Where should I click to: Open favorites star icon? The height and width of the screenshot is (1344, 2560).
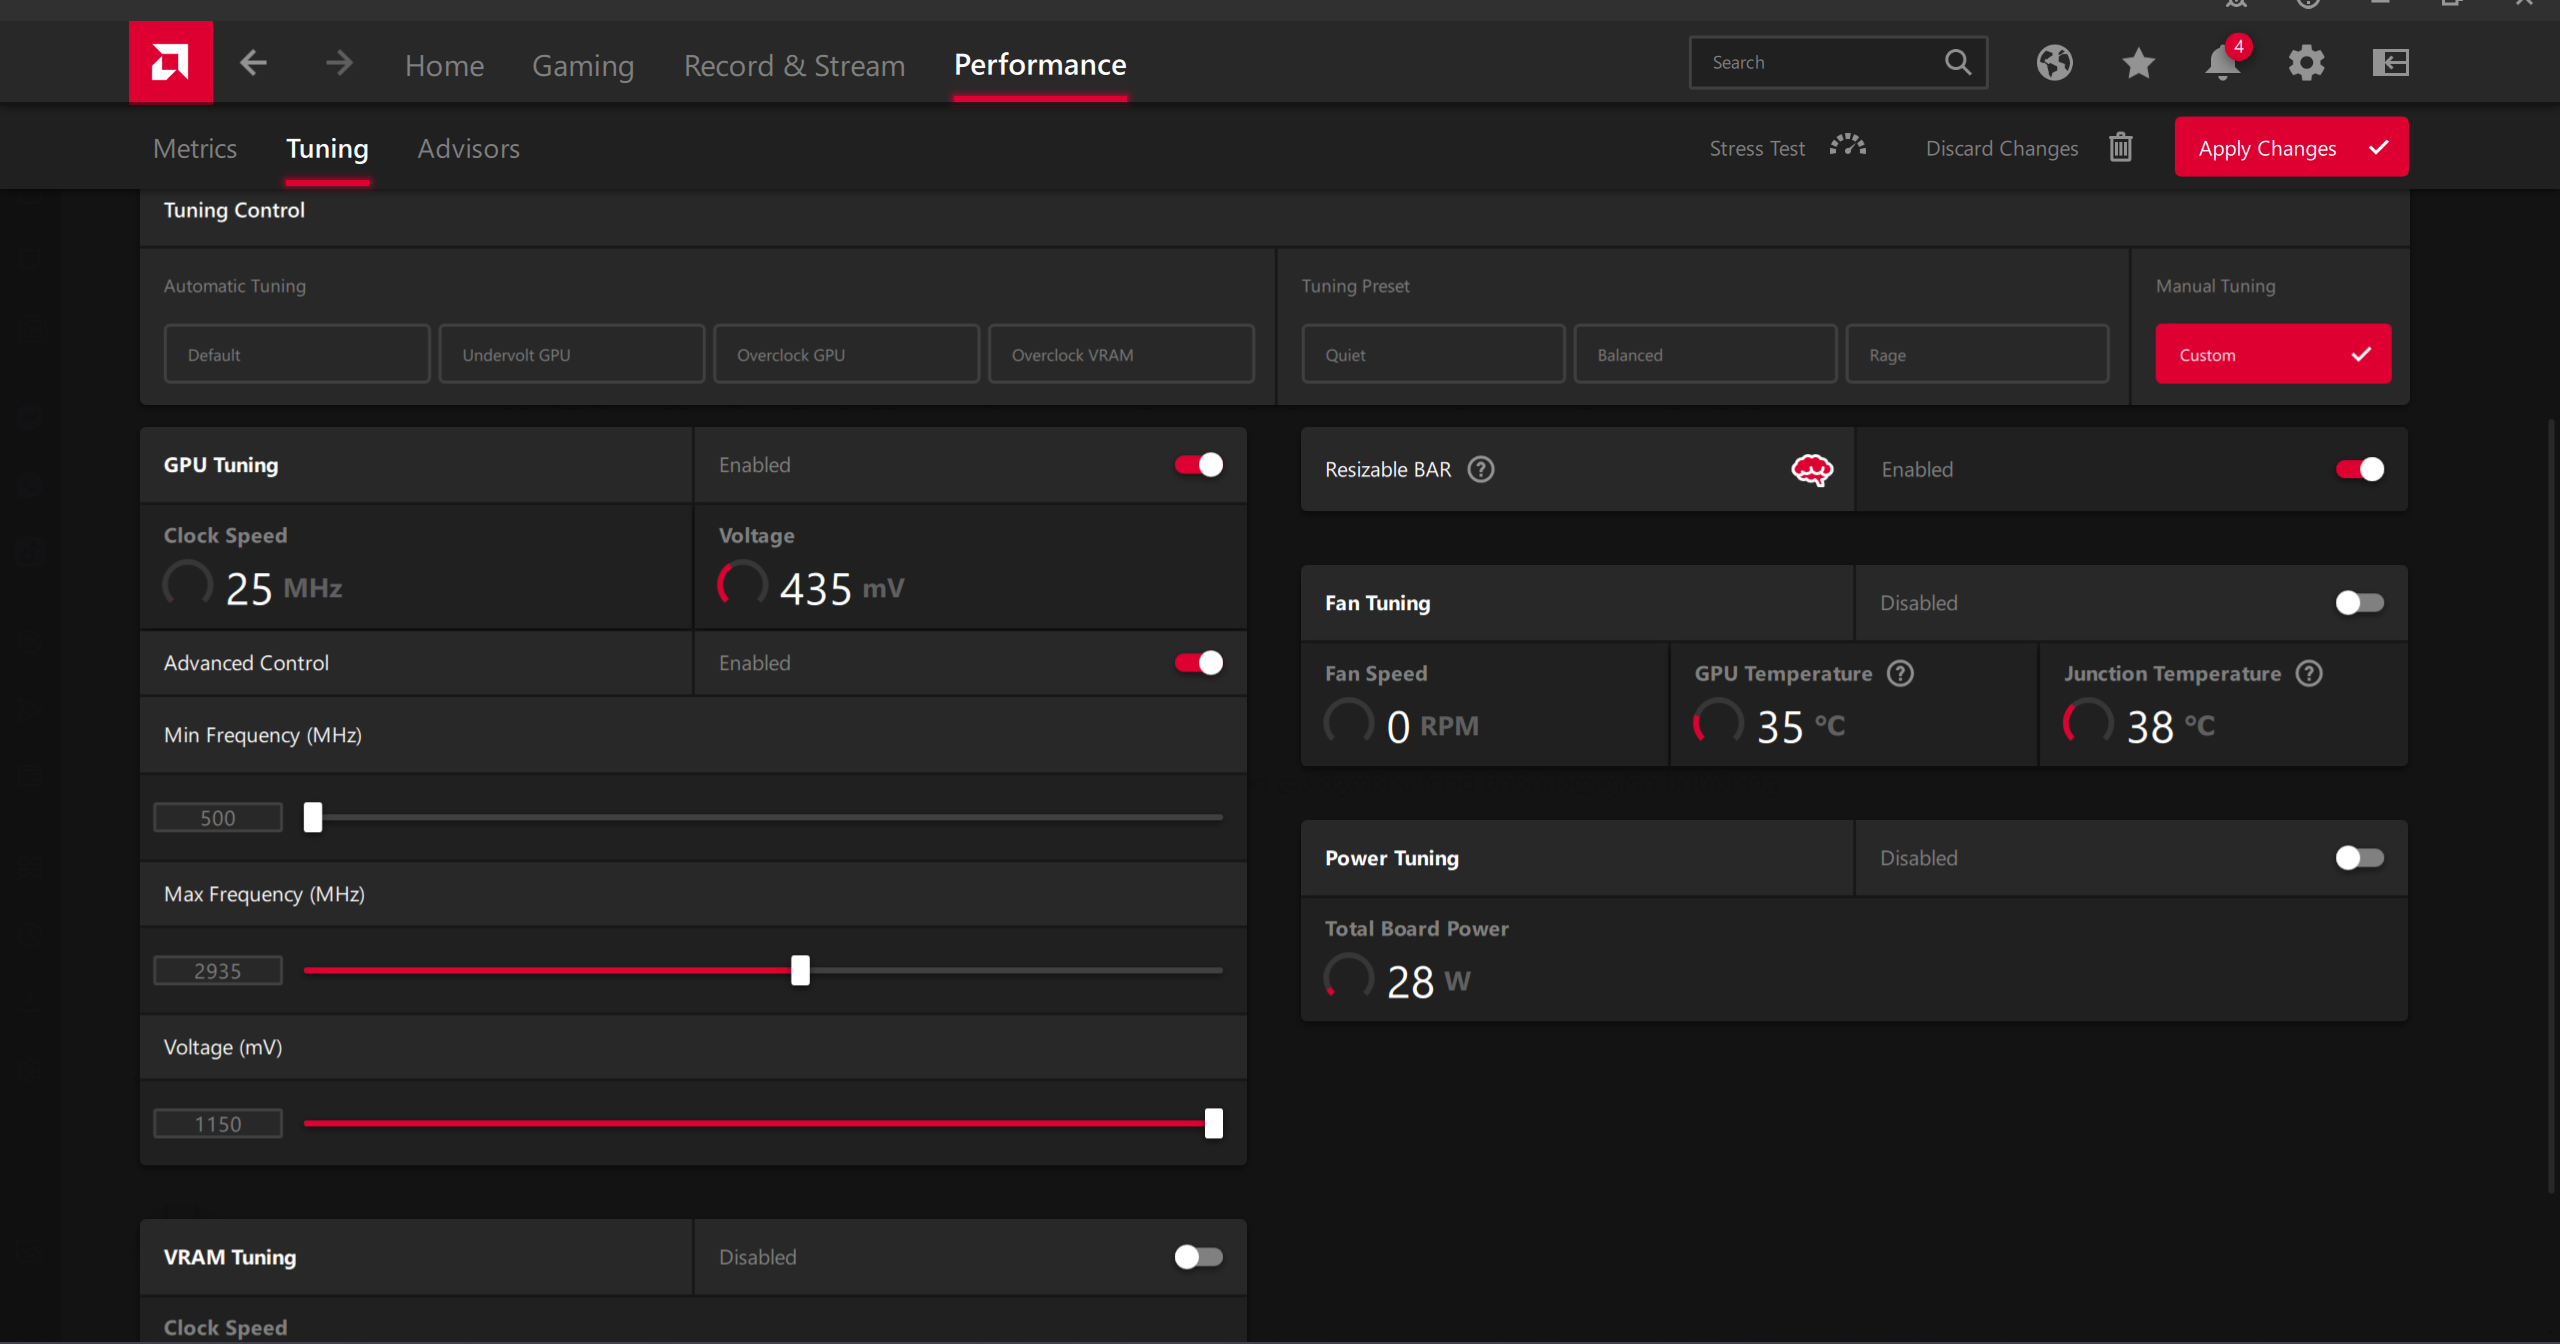[x=2138, y=63]
